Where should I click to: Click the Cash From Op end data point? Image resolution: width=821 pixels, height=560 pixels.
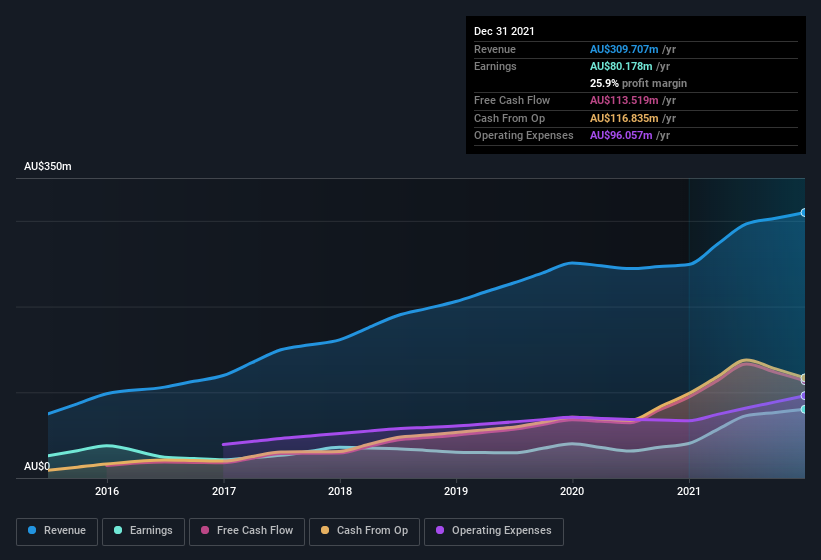coord(804,377)
